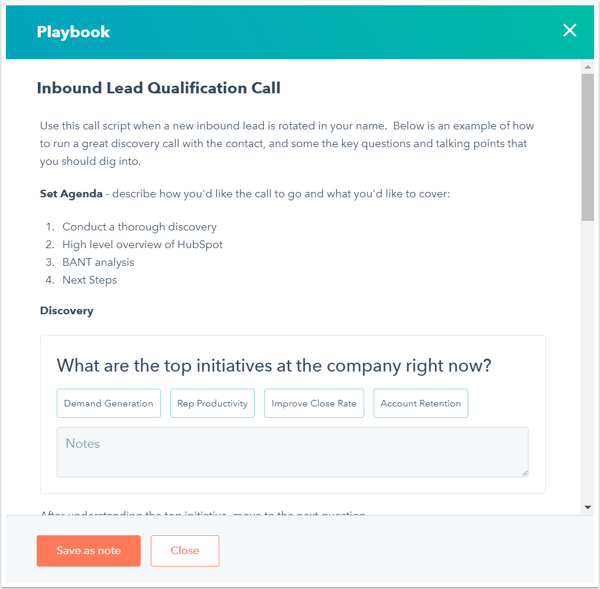Grab the Notes field resize handle
This screenshot has width=600, height=589.
coord(522,470)
